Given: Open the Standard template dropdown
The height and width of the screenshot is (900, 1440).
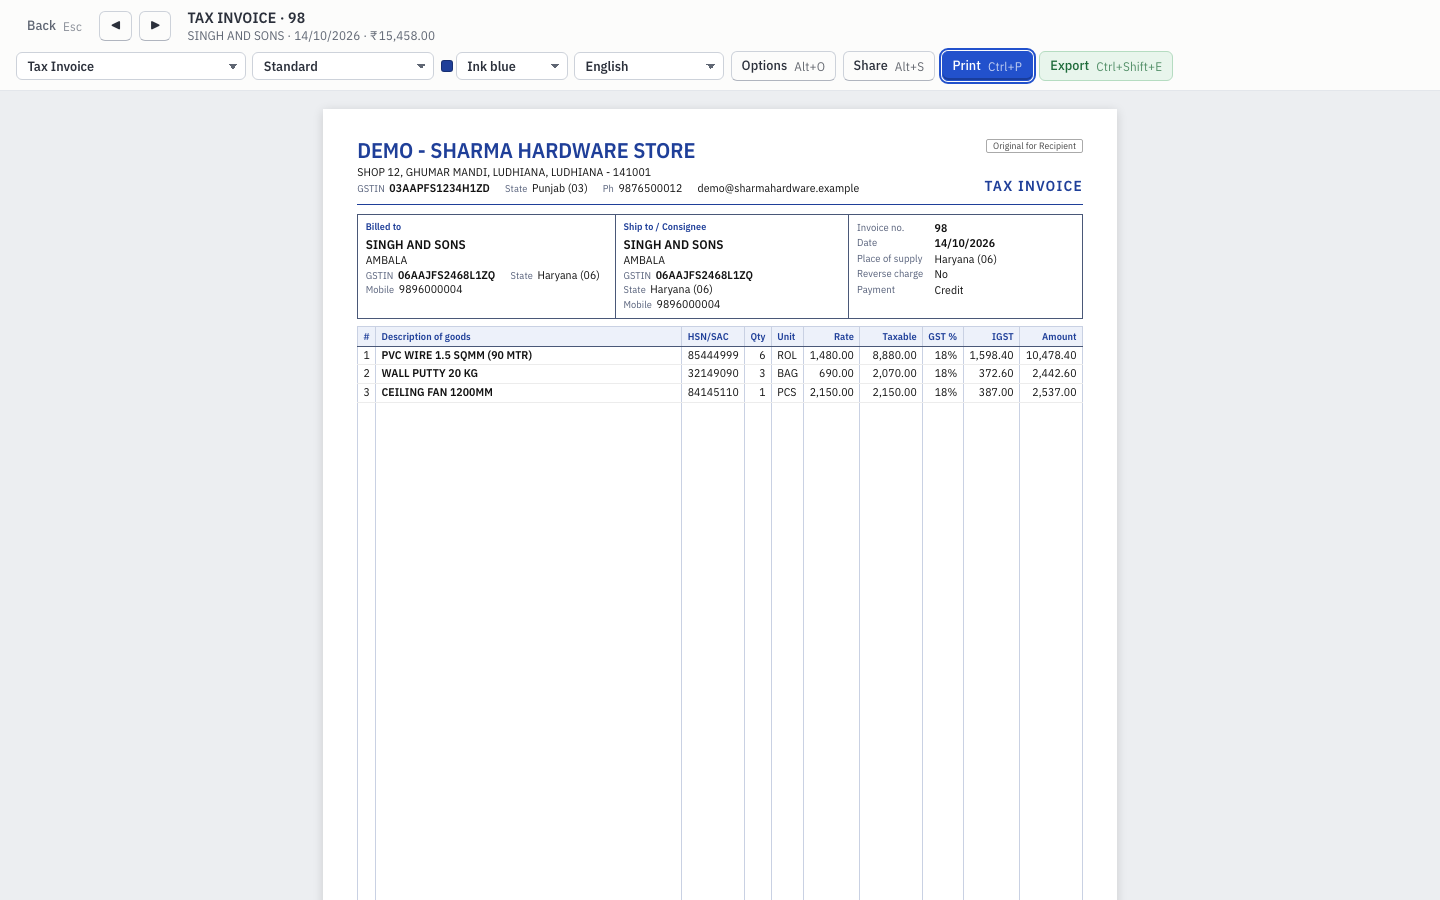Looking at the screenshot, I should [x=343, y=66].
